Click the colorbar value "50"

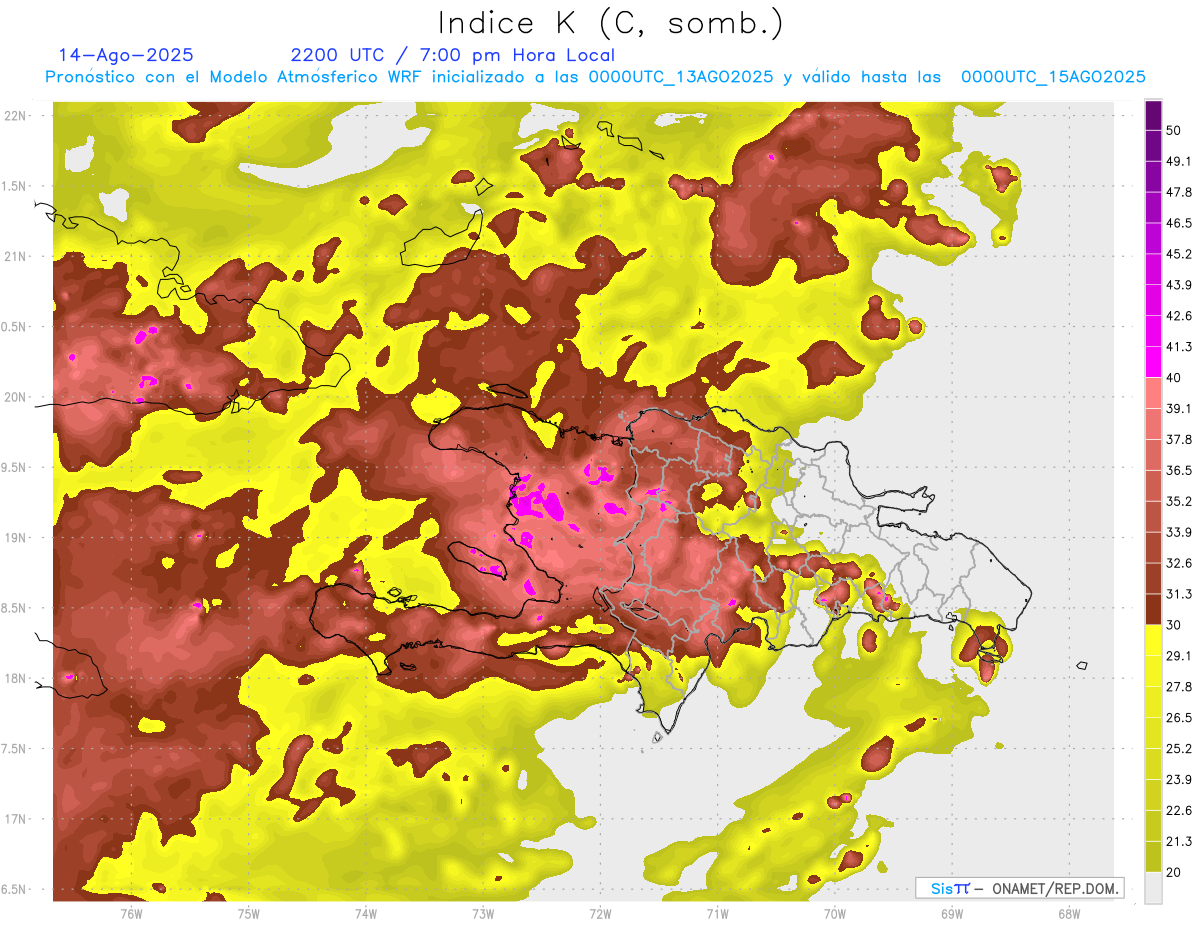pos(1173,129)
